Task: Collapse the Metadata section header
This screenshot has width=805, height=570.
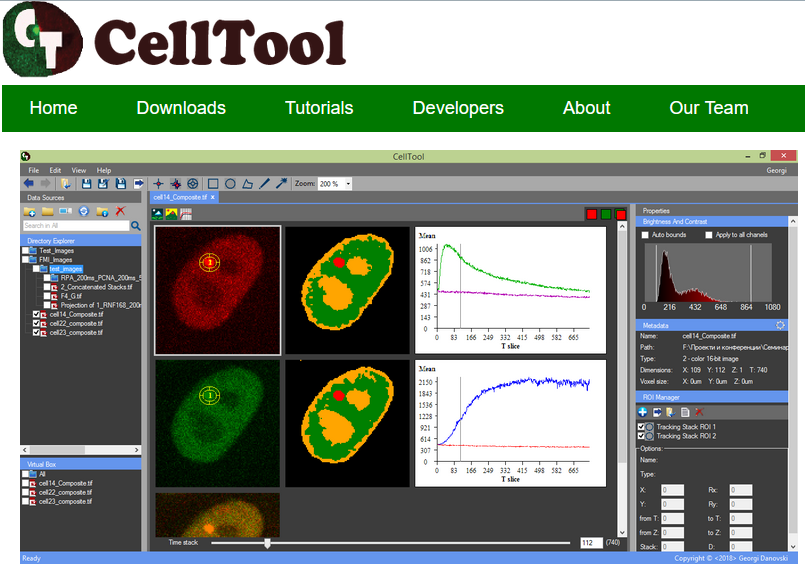Action: coord(711,325)
